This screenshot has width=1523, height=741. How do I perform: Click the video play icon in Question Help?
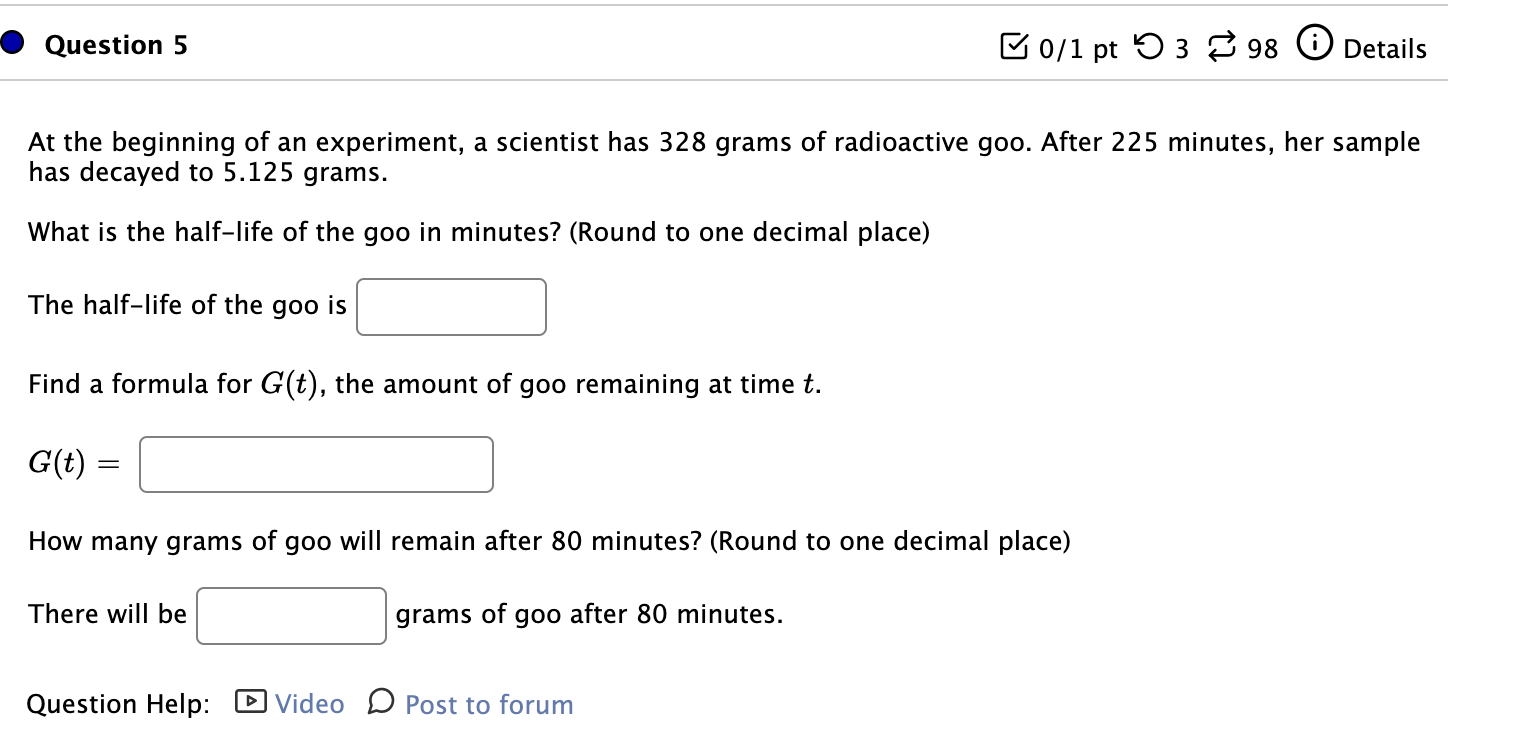248,703
